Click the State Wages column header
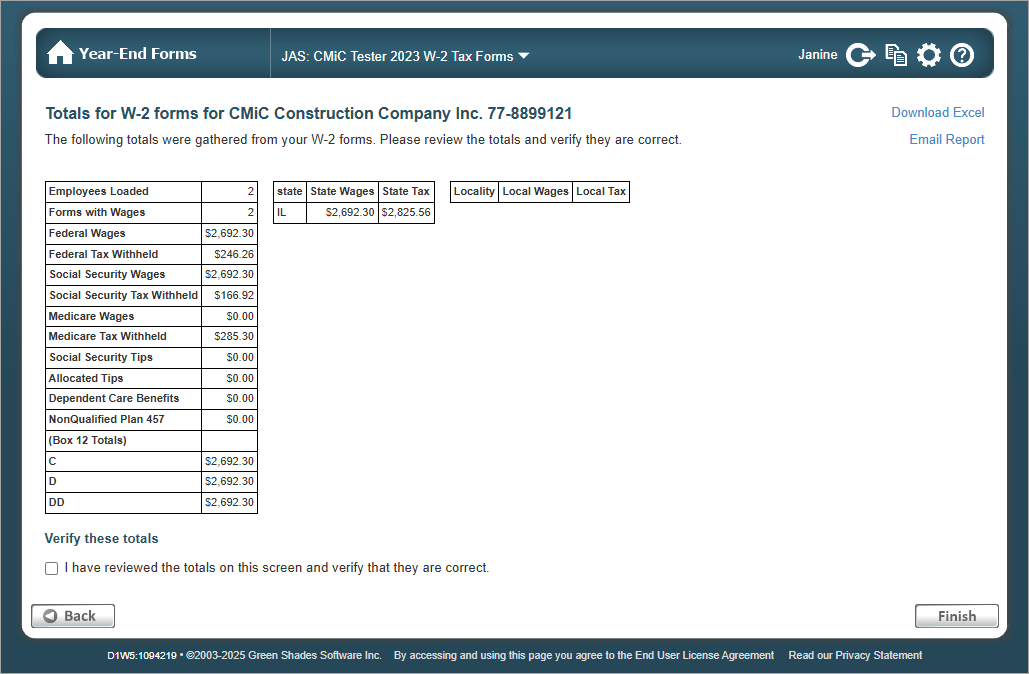Screen dimensions: 1029x674 coord(342,192)
